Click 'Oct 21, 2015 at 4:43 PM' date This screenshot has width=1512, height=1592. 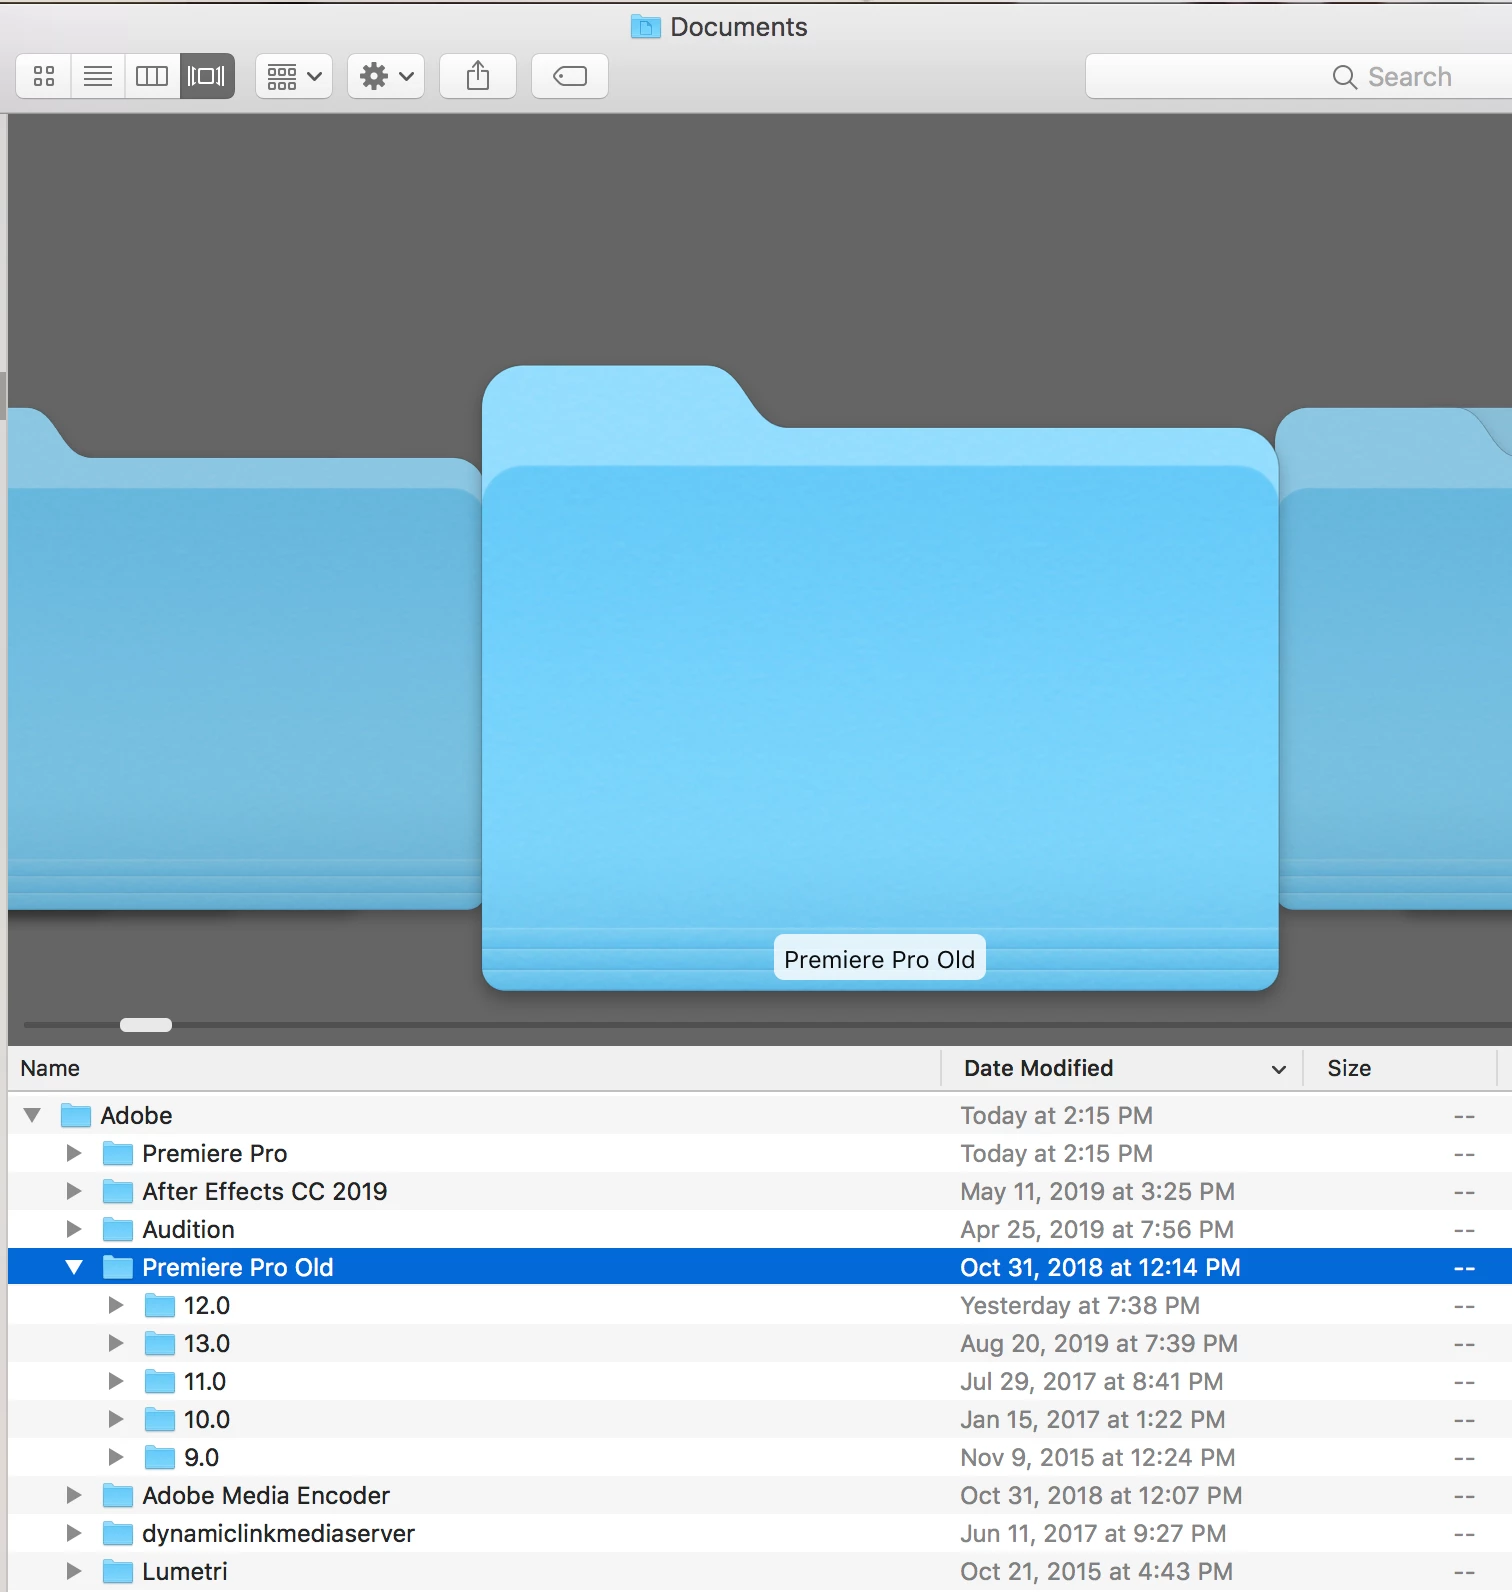(x=1097, y=1571)
